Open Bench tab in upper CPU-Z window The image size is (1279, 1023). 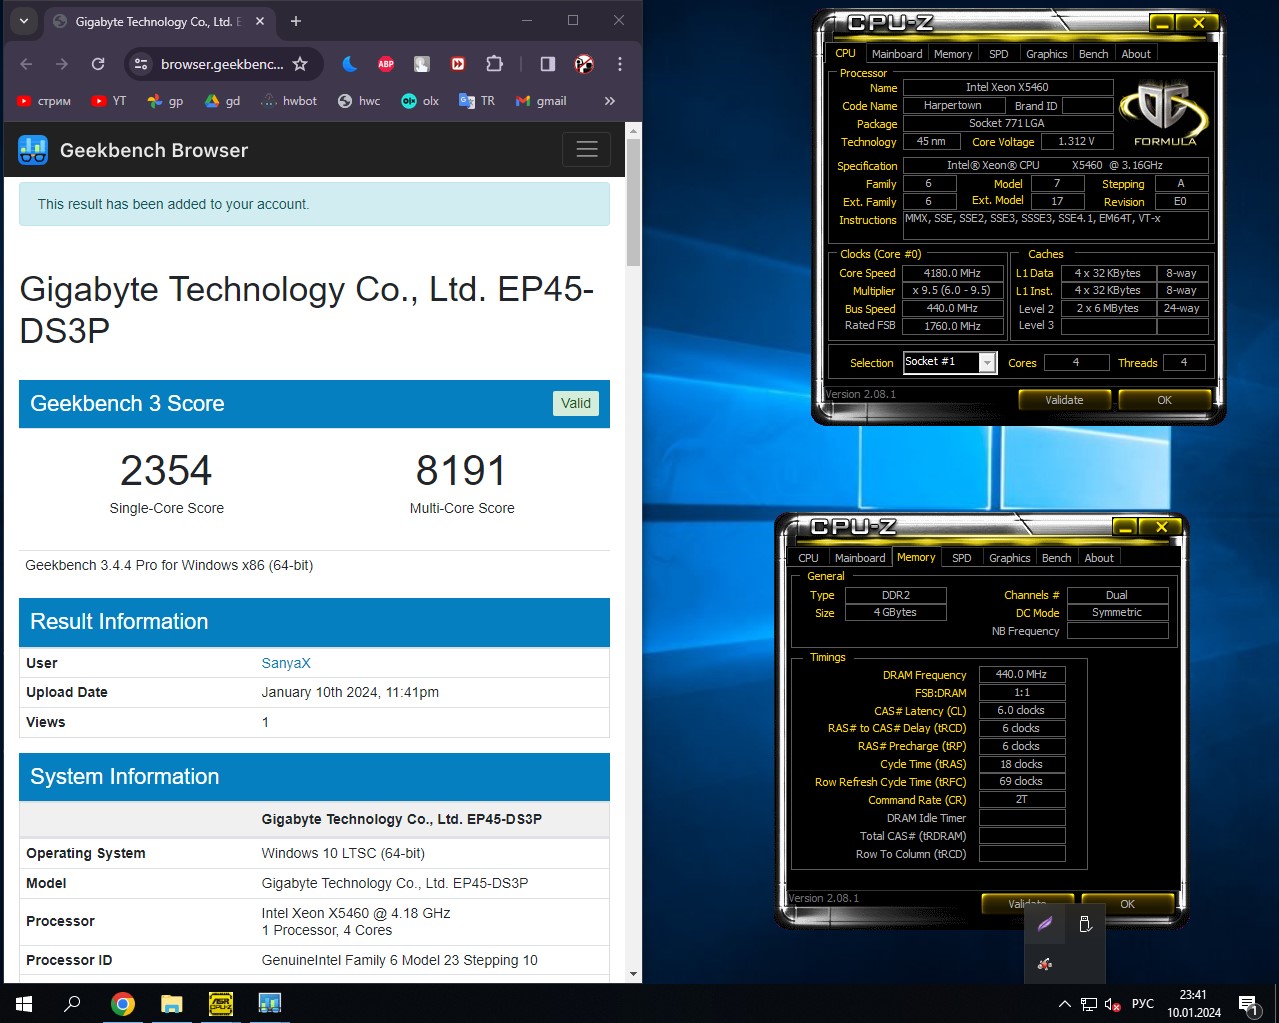tap(1093, 54)
